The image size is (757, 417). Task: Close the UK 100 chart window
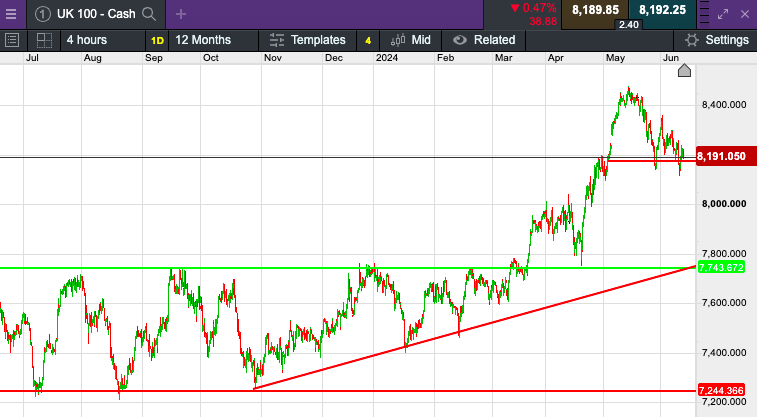coord(745,14)
